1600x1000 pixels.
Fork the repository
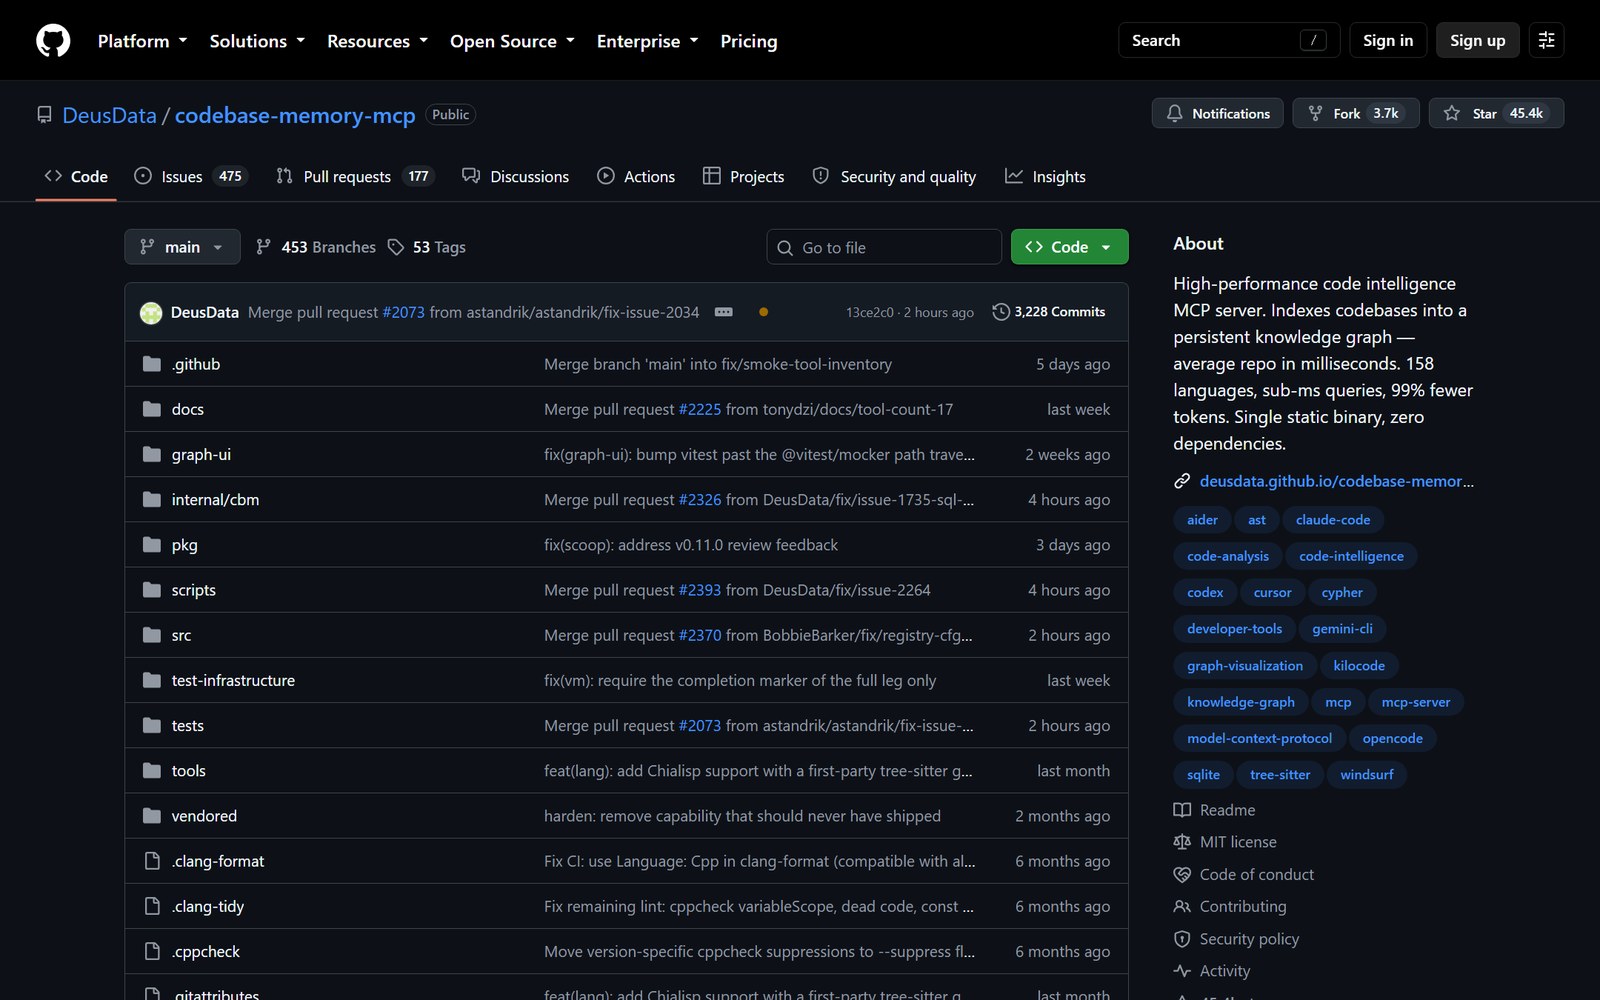(1356, 113)
